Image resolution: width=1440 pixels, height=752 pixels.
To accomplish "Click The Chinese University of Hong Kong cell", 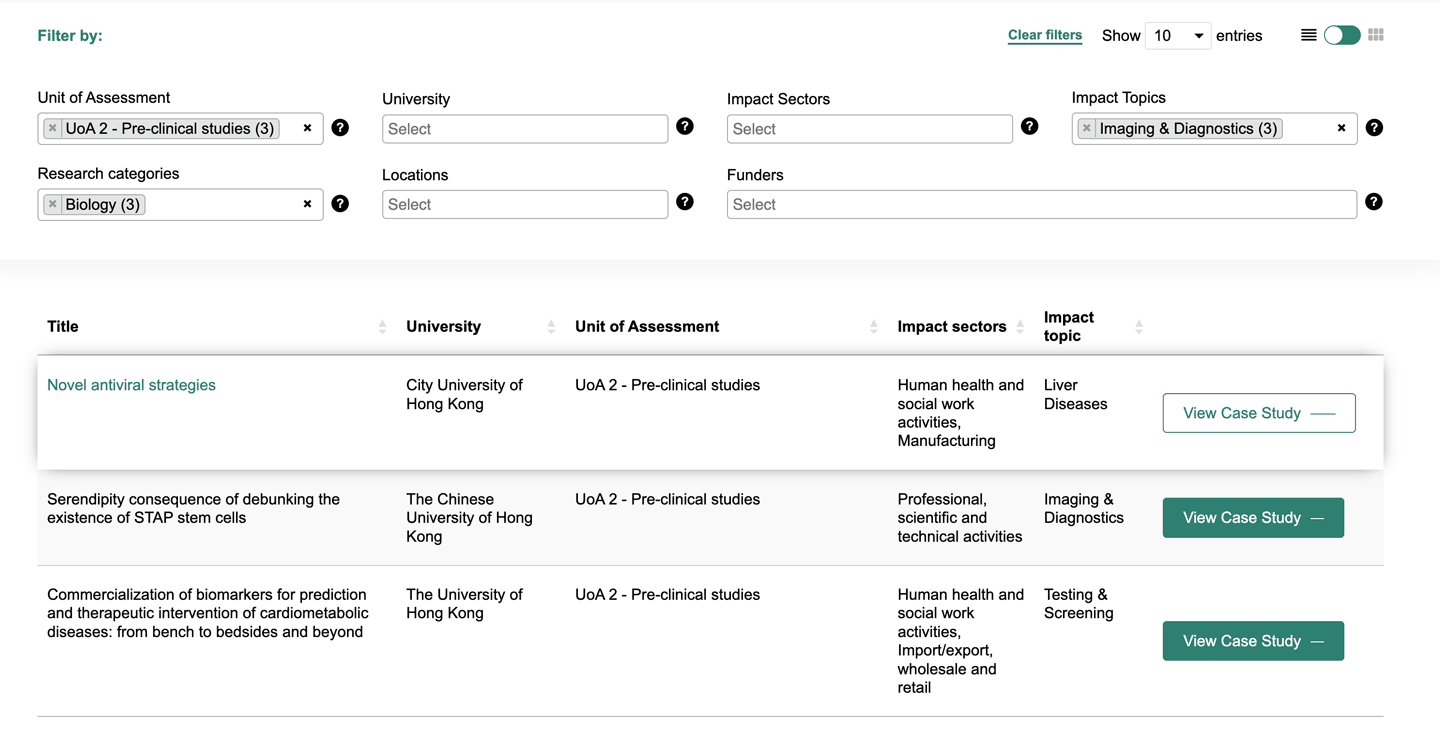I will 469,518.
